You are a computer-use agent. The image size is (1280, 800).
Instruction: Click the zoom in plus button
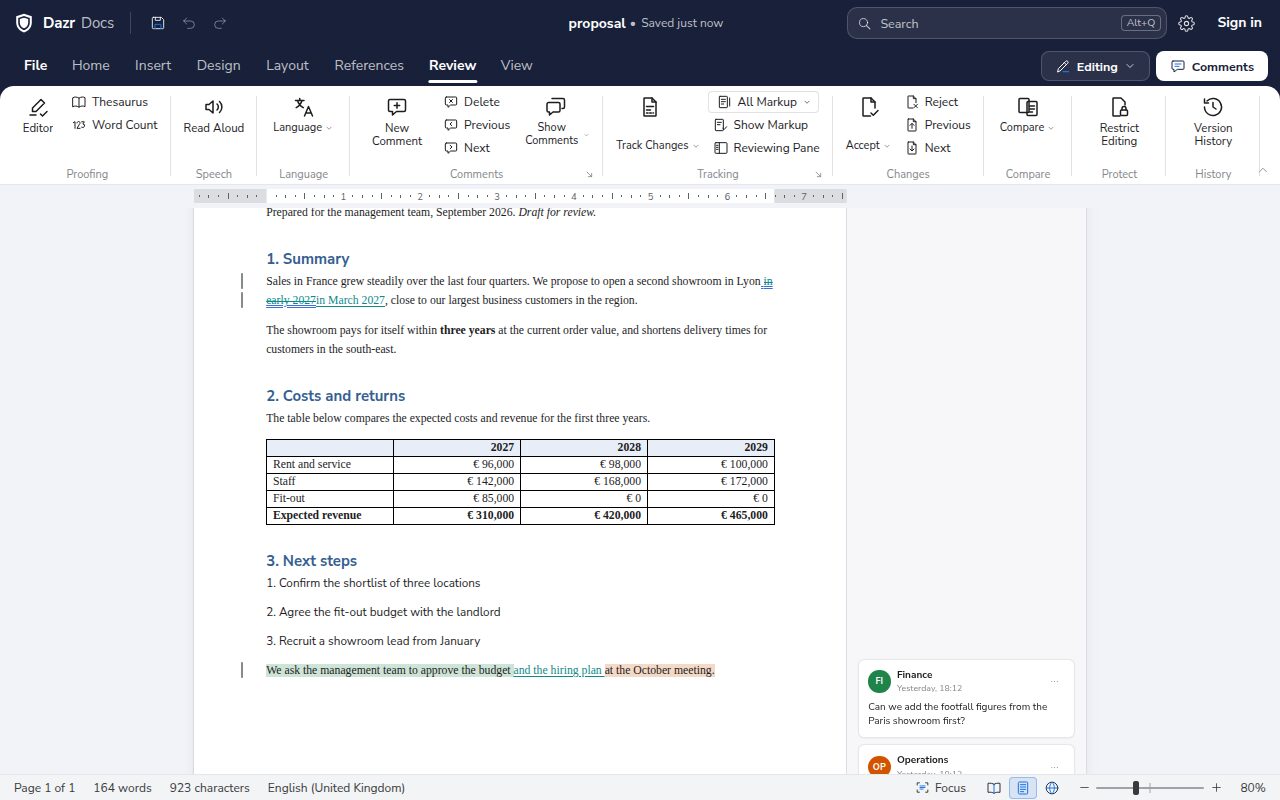coord(1216,788)
